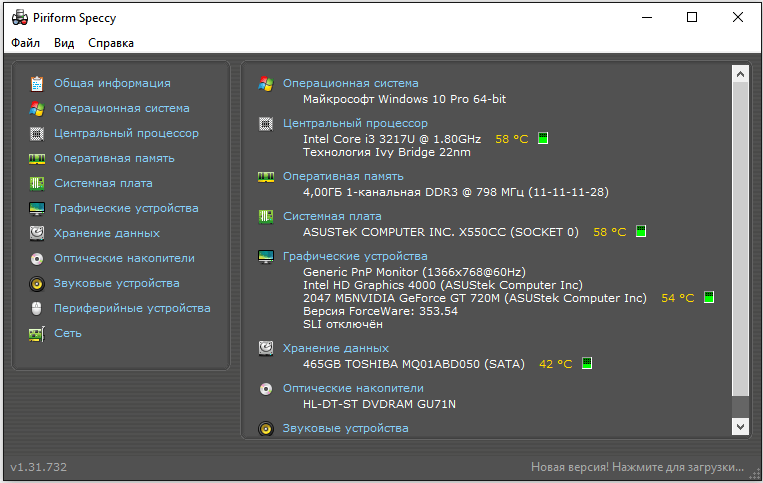The height and width of the screenshot is (483, 763).
Task: Click the Windows flag icon in sidebar
Action: (x=37, y=108)
